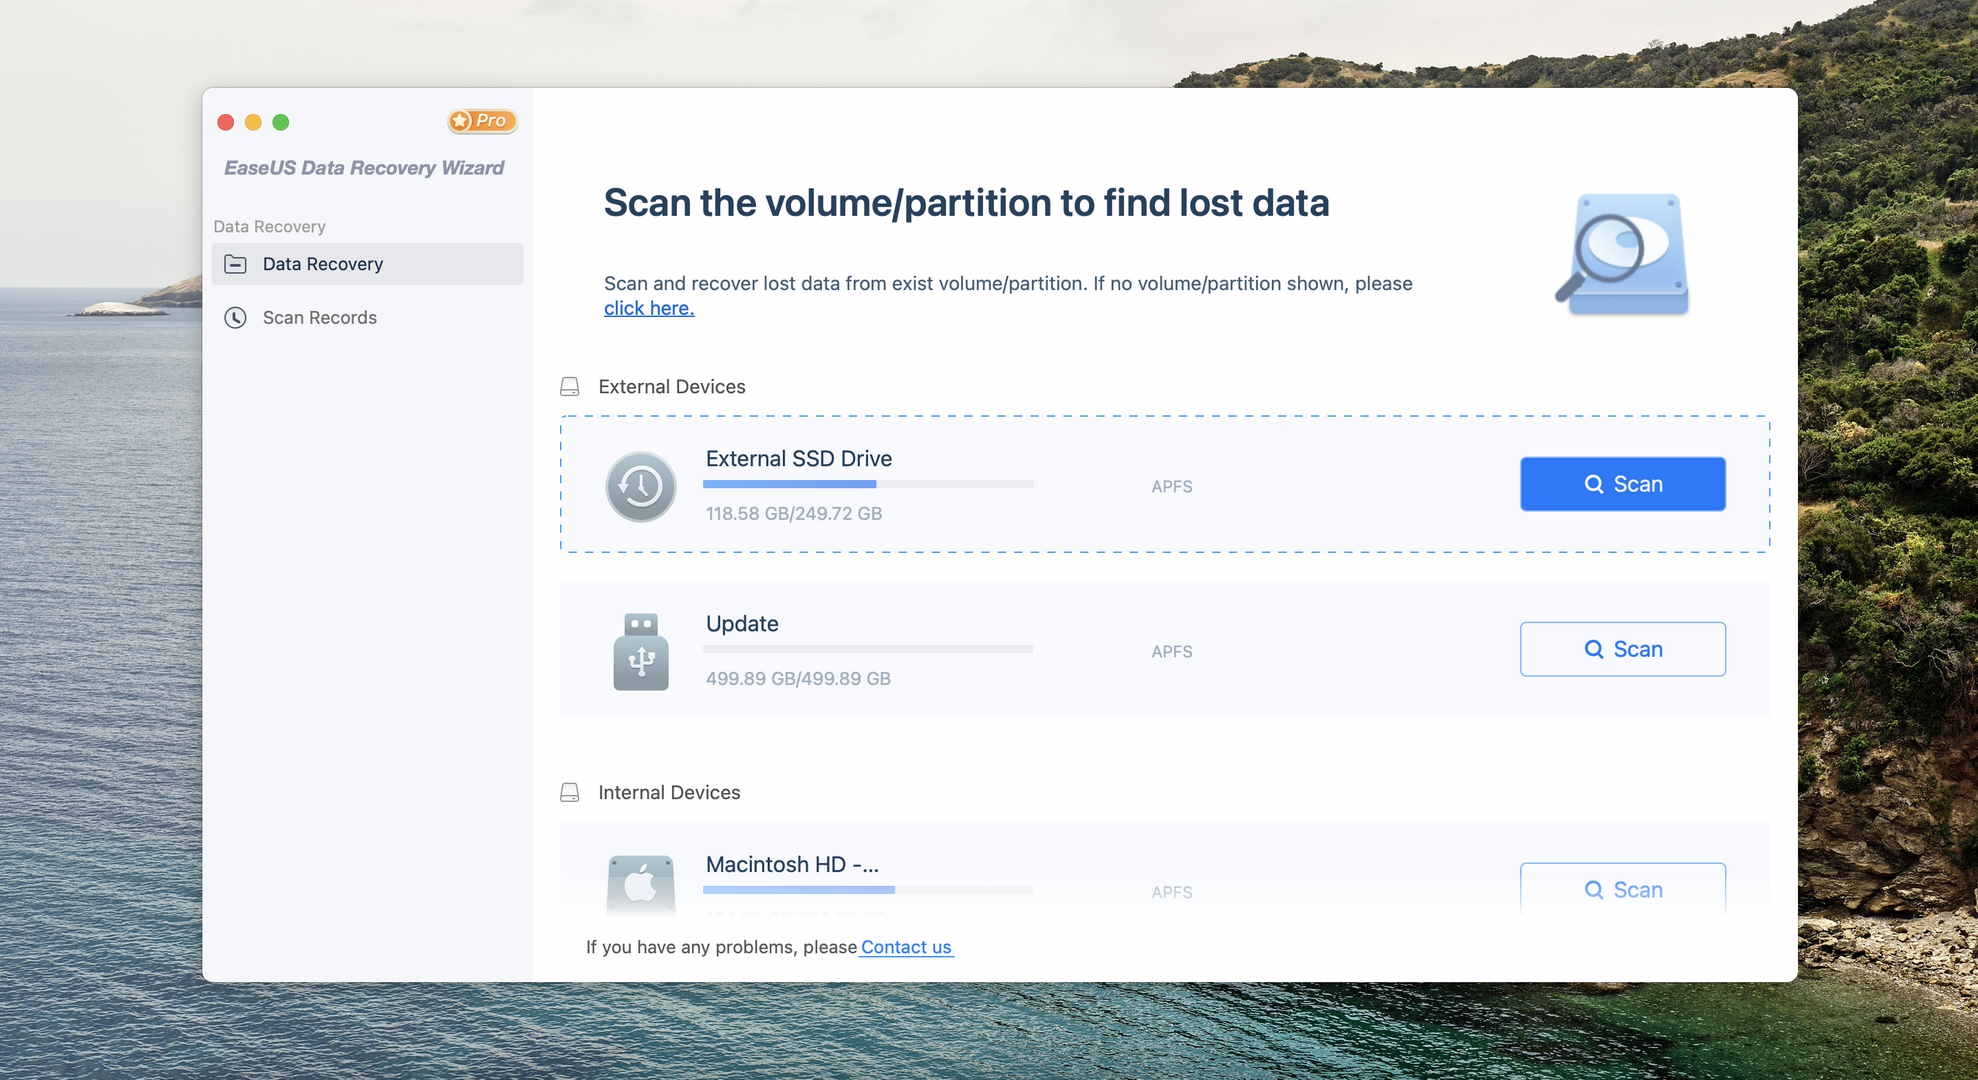1978x1080 pixels.
Task: Click the 'click here.' link
Action: (649, 309)
